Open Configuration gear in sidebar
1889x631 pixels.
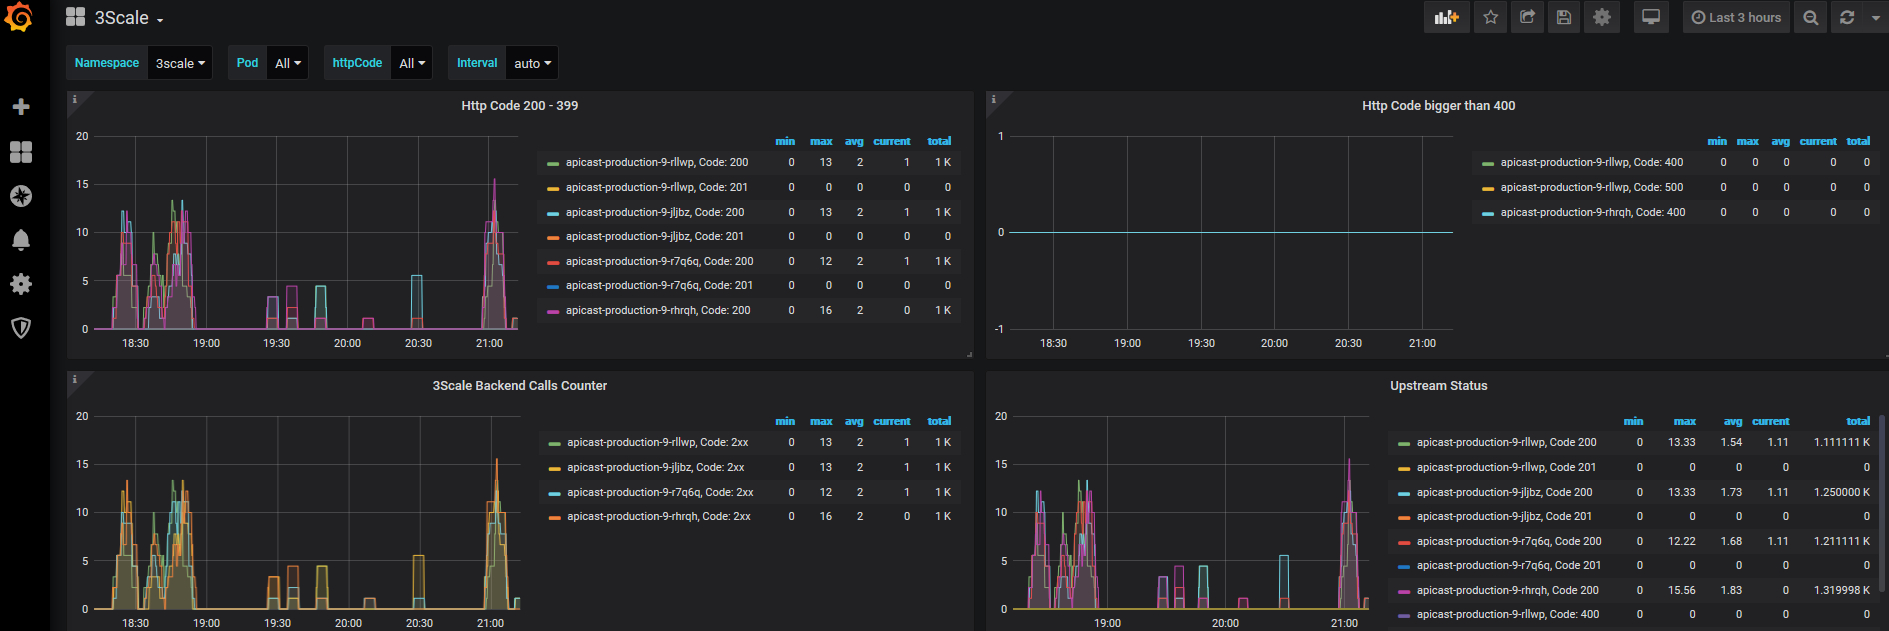click(20, 284)
